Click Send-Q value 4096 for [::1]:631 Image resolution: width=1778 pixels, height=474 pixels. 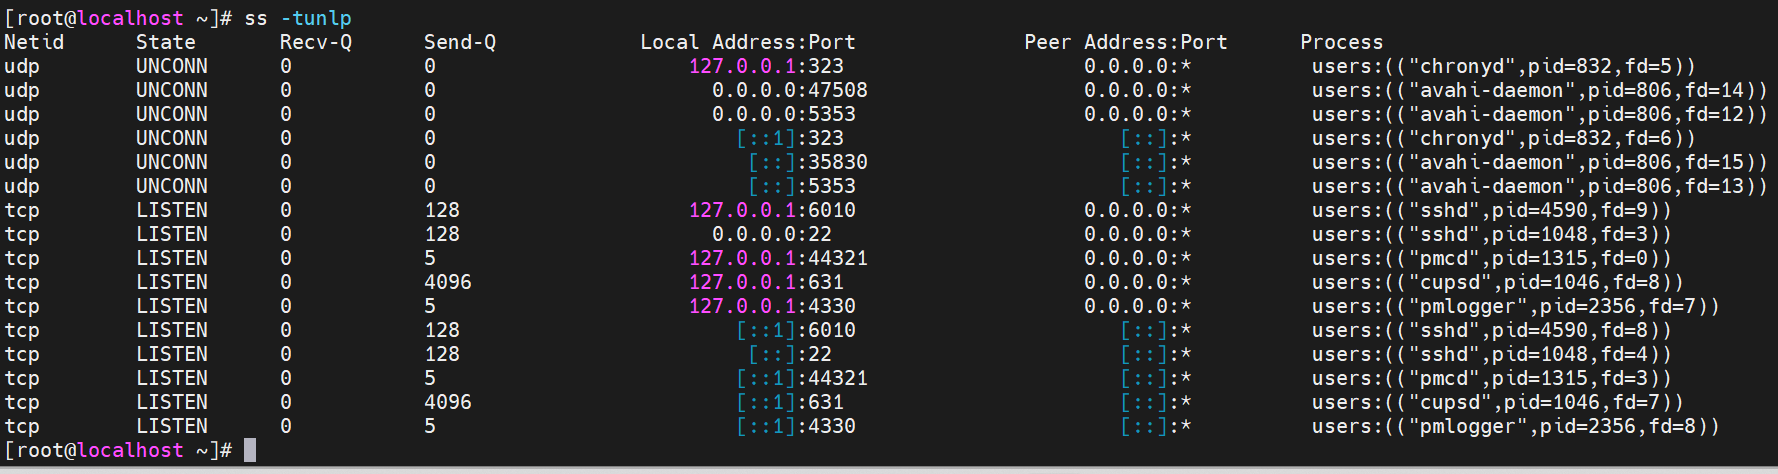(x=448, y=402)
